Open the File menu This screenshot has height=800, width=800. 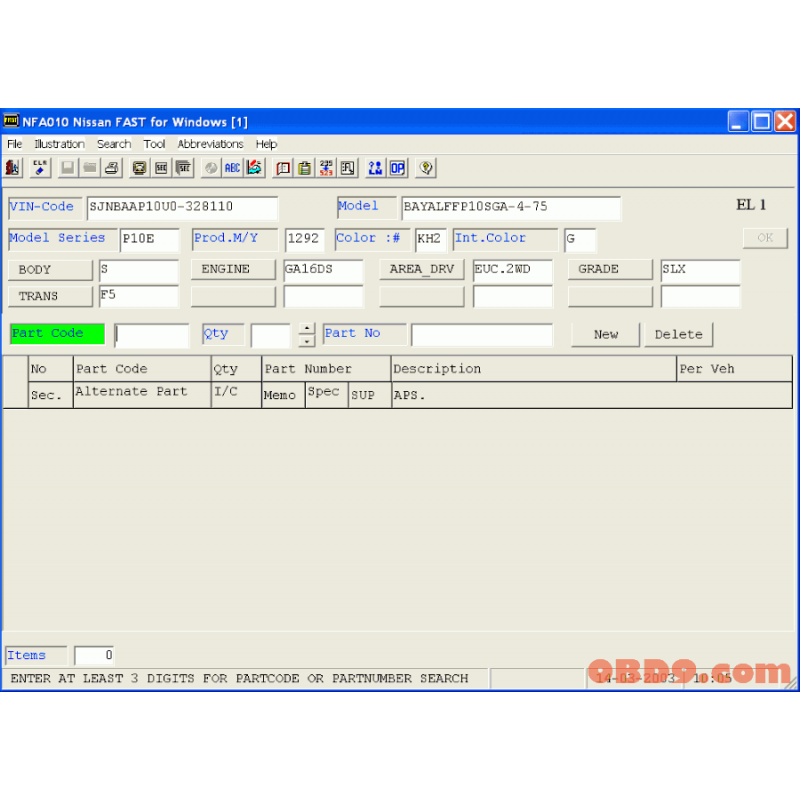15,144
